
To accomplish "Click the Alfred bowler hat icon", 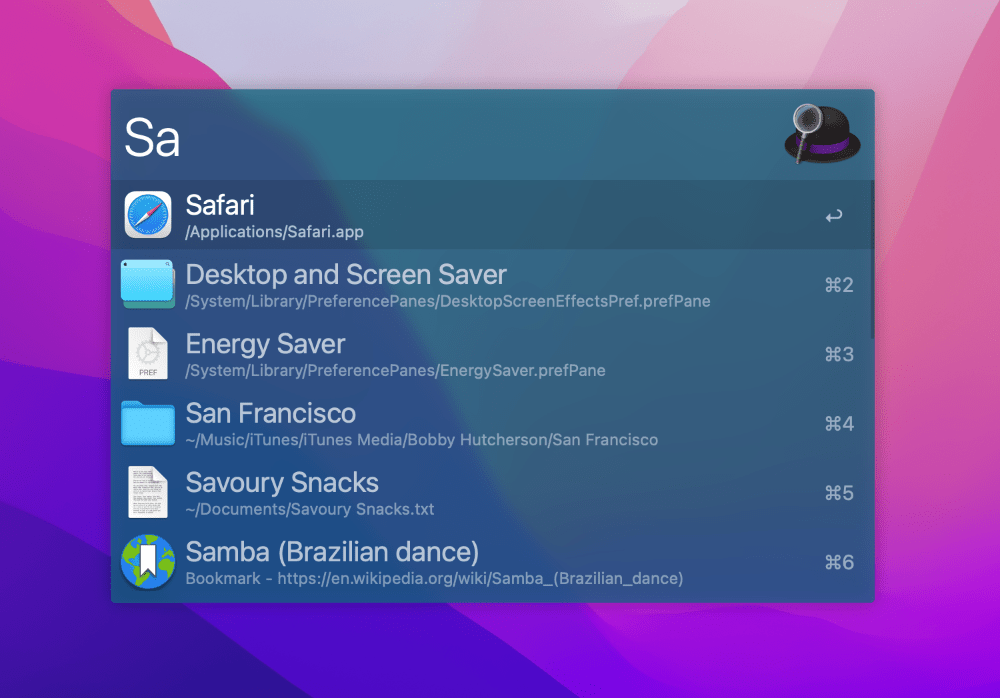I will [x=822, y=135].
